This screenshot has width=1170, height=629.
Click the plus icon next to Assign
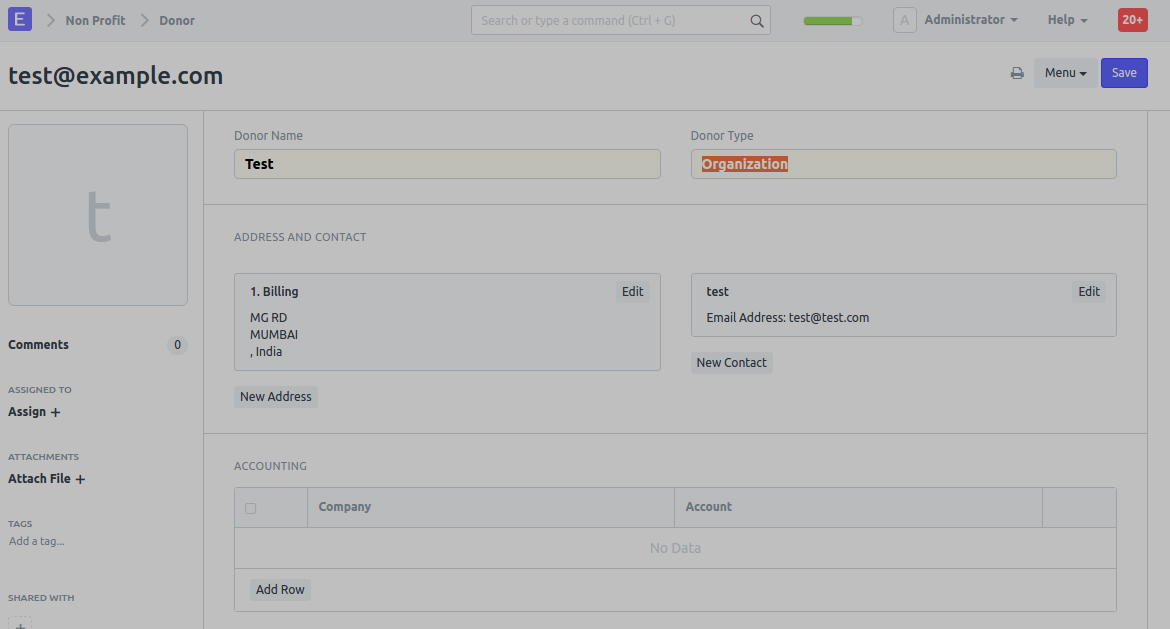[55, 412]
